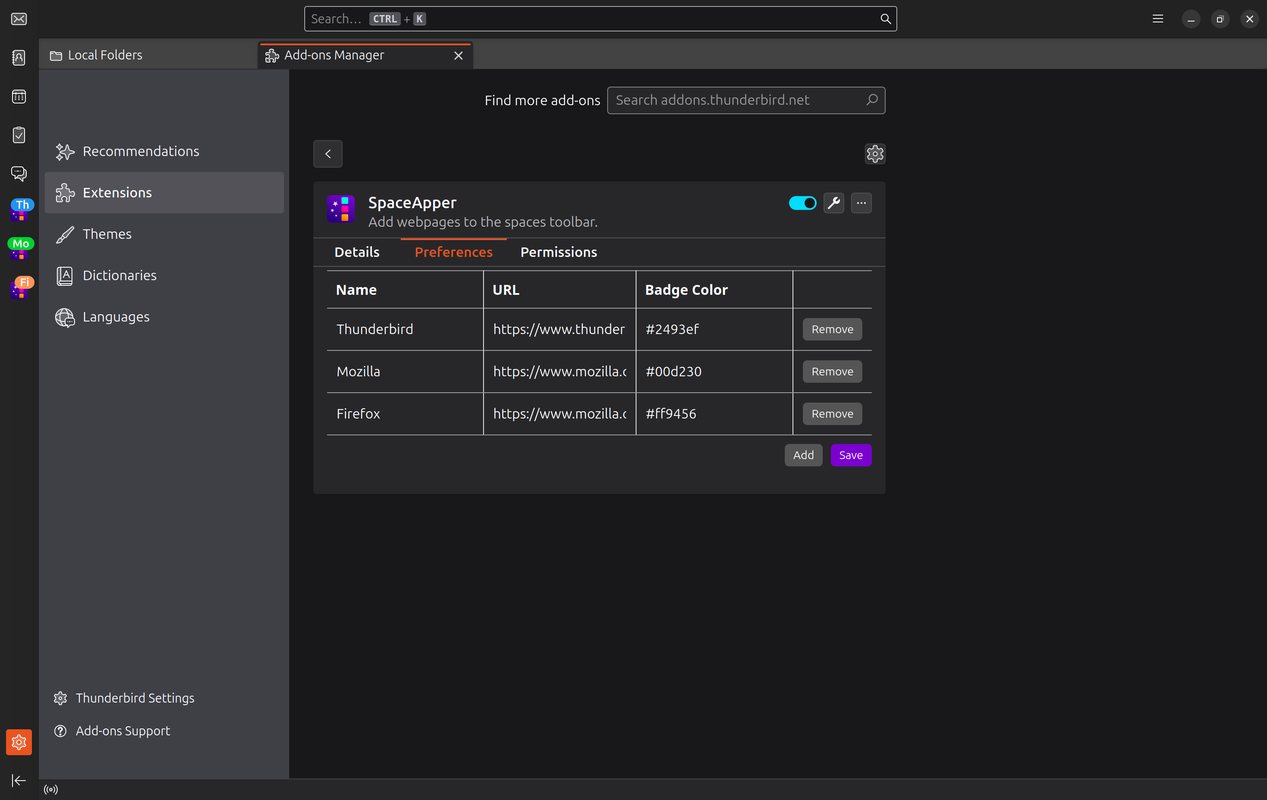Click the Add button
The height and width of the screenshot is (800, 1267).
[x=804, y=455]
